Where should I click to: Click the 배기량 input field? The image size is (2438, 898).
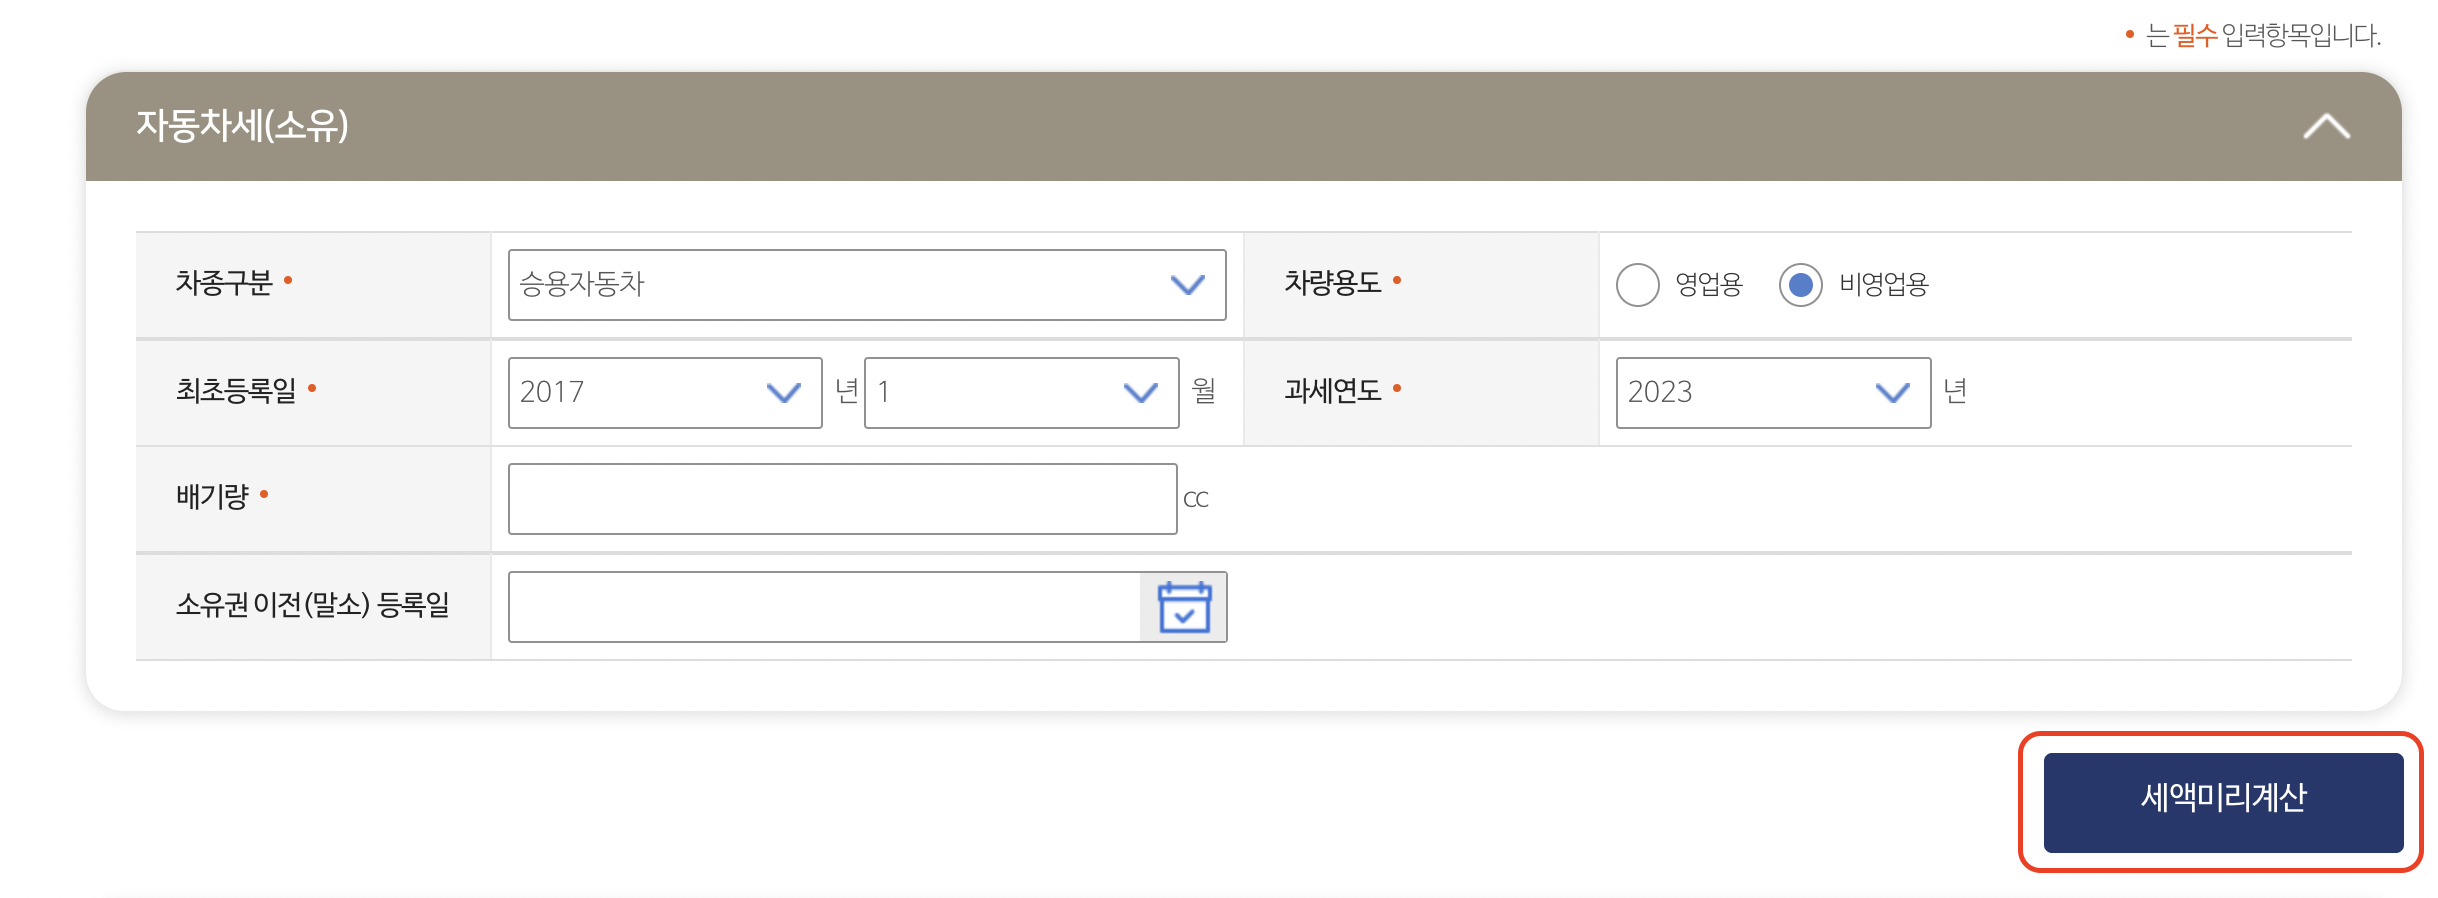[x=843, y=498]
